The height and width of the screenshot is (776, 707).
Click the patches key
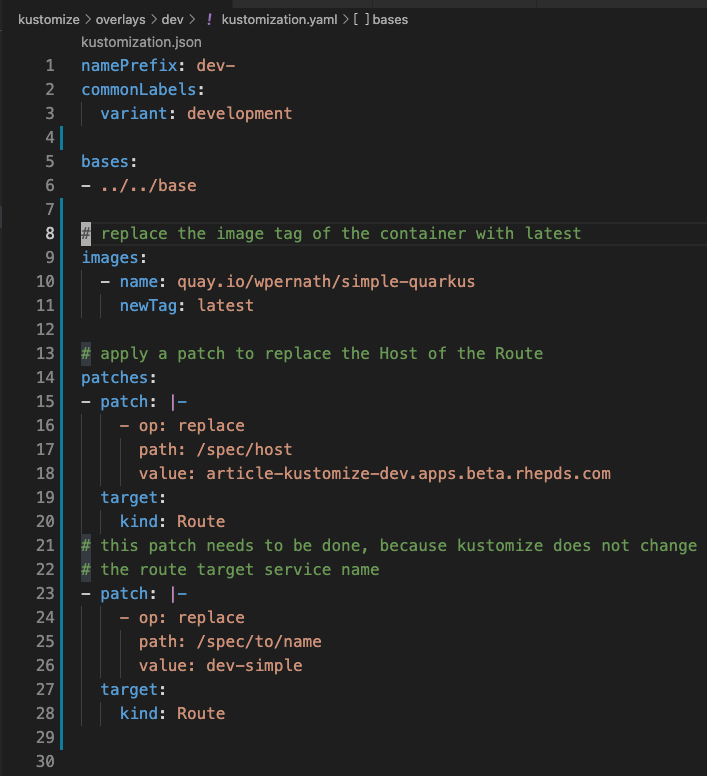coord(115,378)
